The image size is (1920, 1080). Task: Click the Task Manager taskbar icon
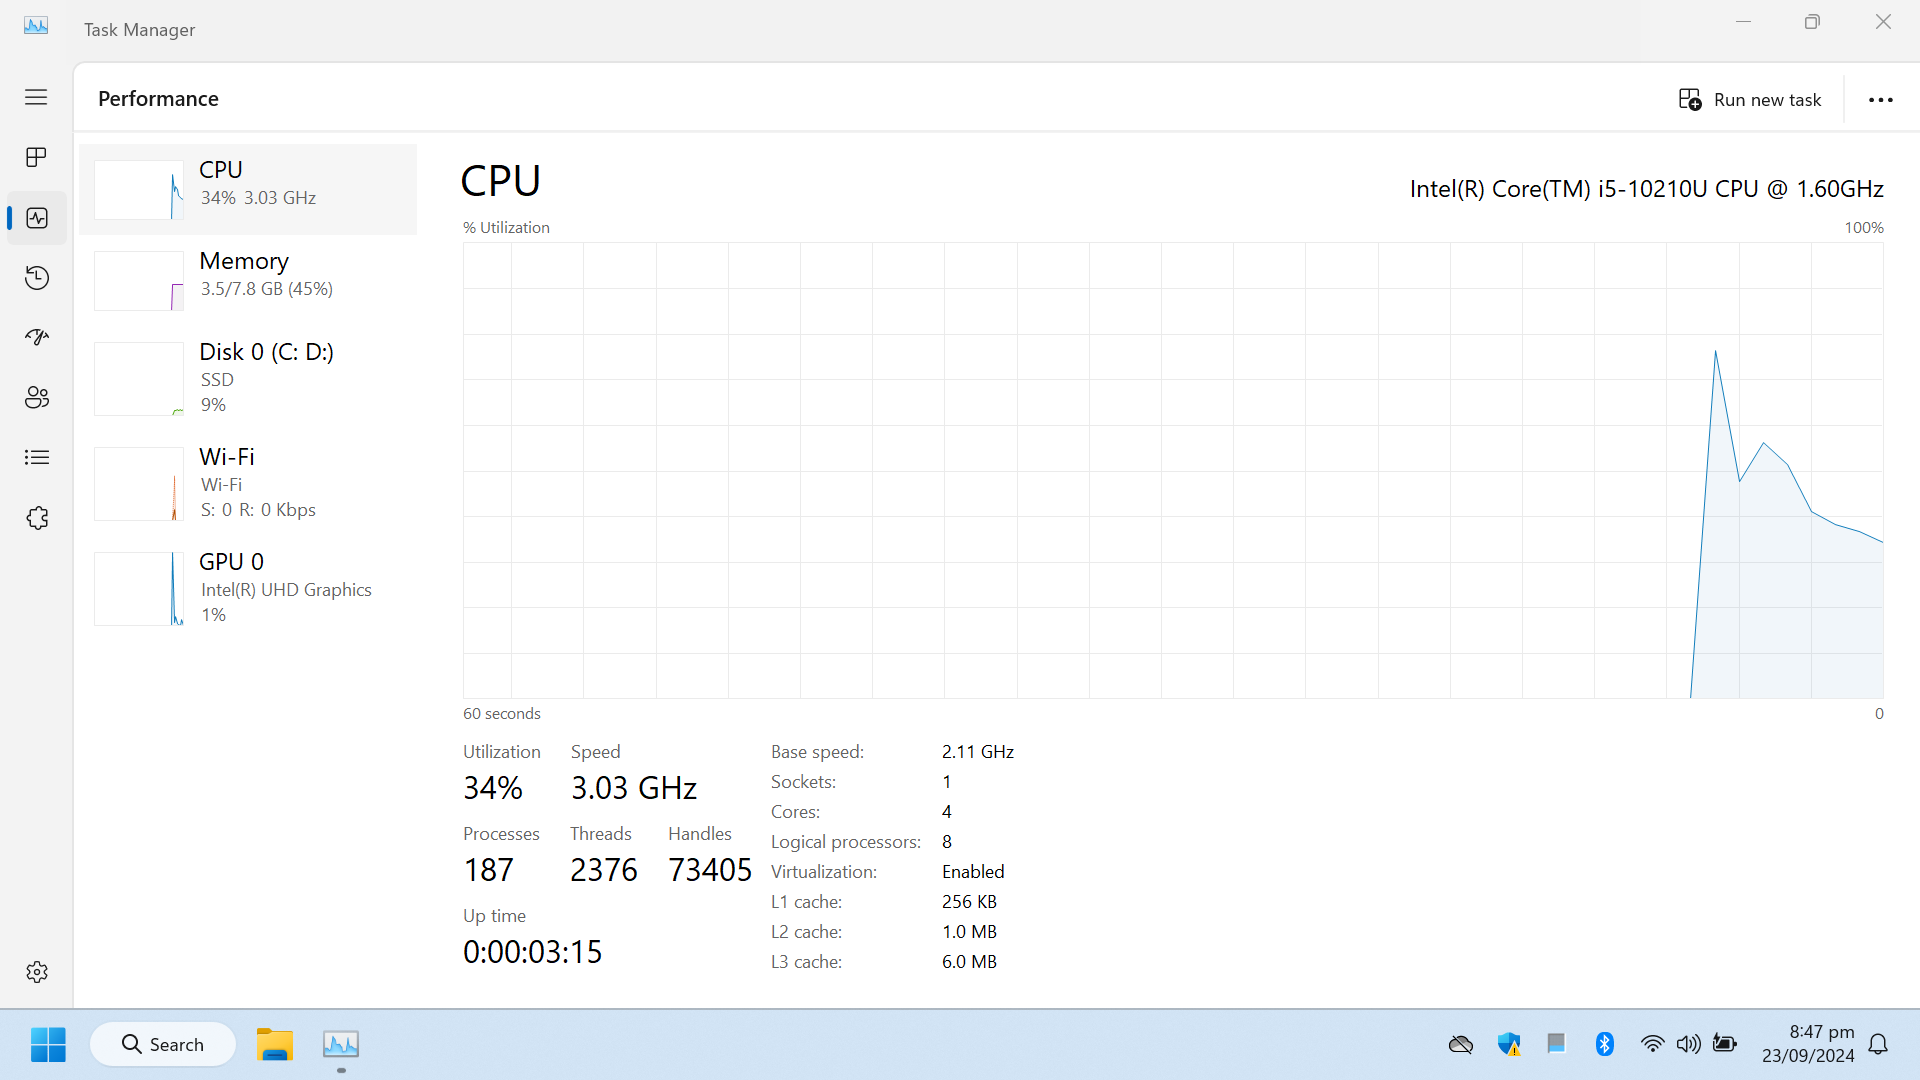(341, 1044)
